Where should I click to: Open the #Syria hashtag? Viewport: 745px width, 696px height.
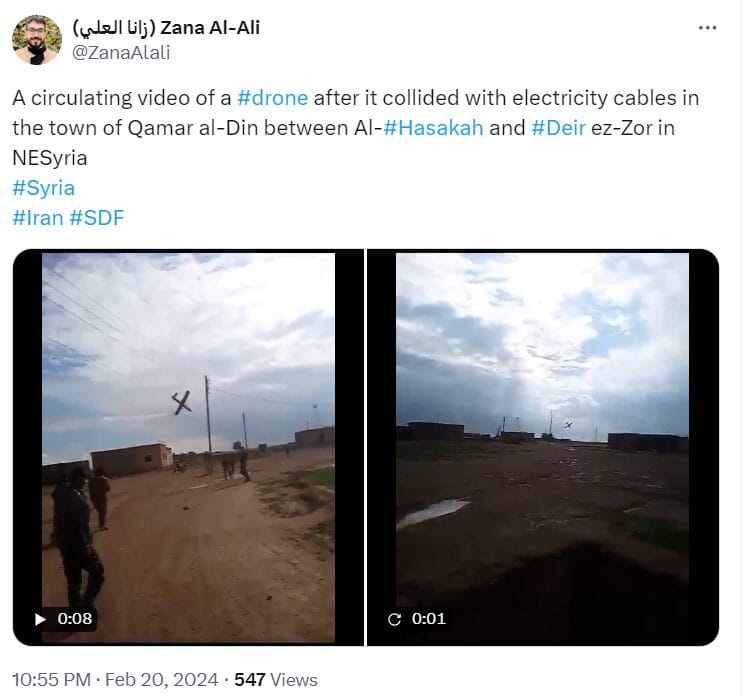[x=43, y=188]
